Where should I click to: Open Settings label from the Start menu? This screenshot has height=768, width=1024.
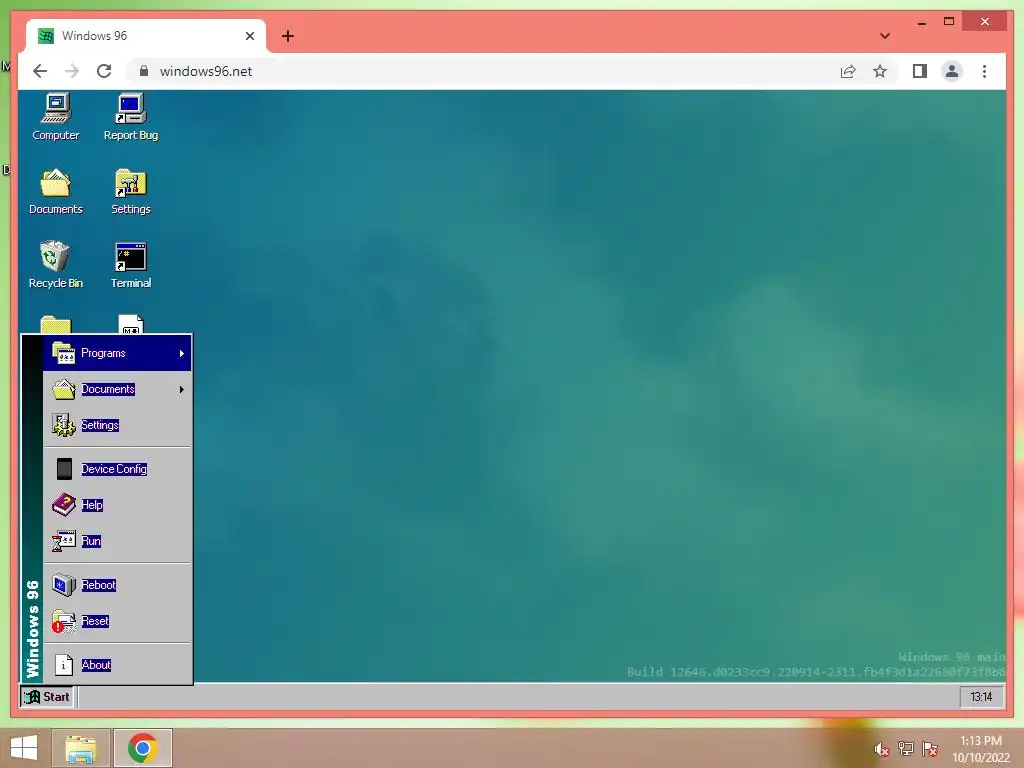pos(100,425)
